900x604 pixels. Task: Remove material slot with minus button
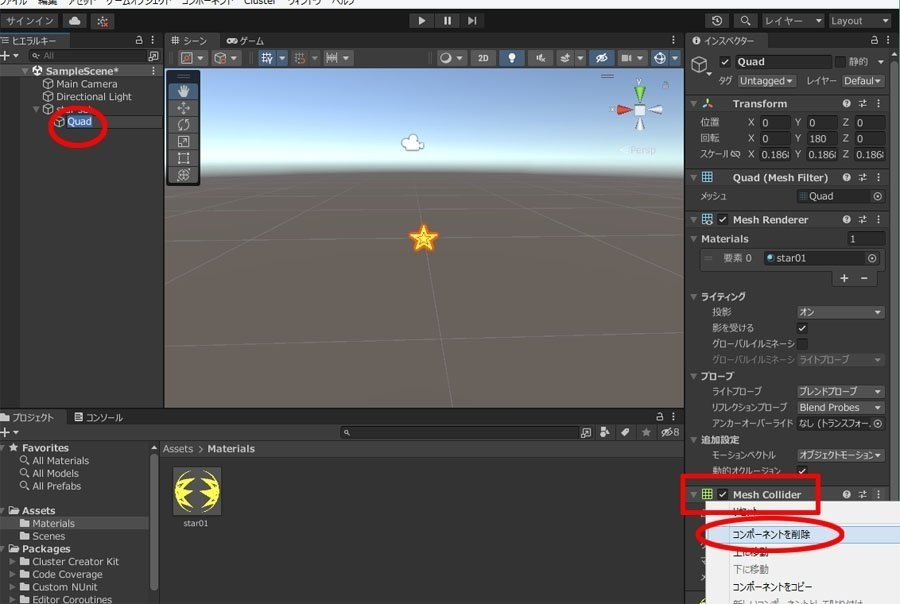coord(864,278)
